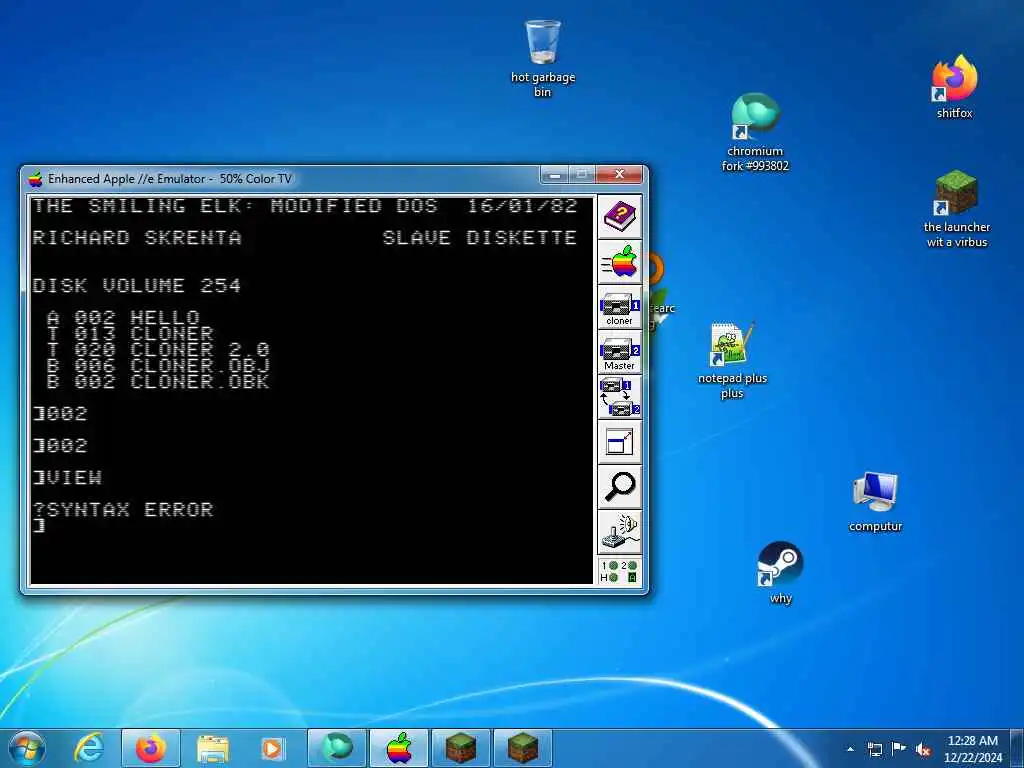1024x768 pixels.
Task: Switch to Firefox in the taskbar
Action: point(150,748)
